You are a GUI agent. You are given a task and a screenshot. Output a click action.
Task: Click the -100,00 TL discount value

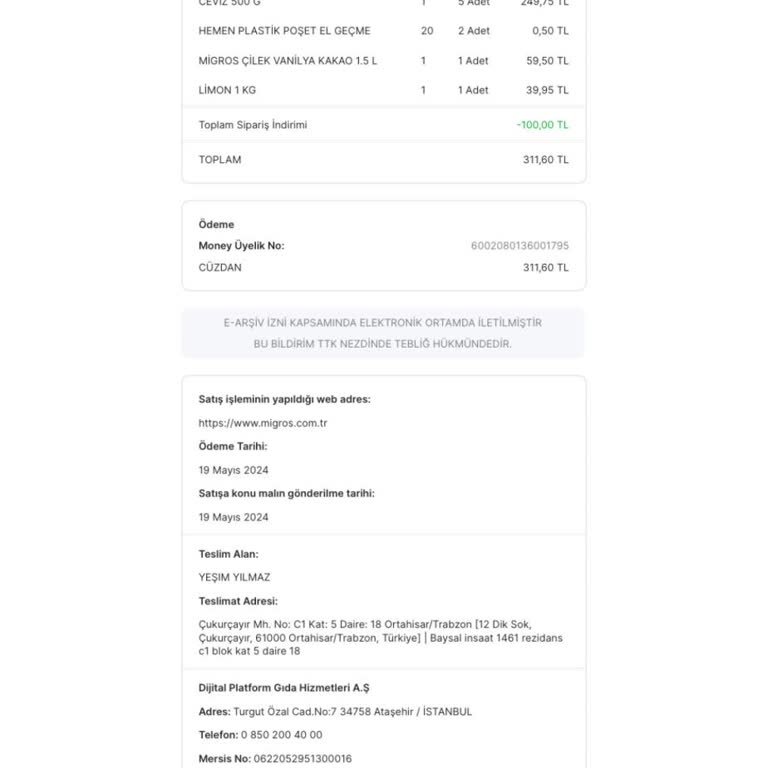point(542,125)
